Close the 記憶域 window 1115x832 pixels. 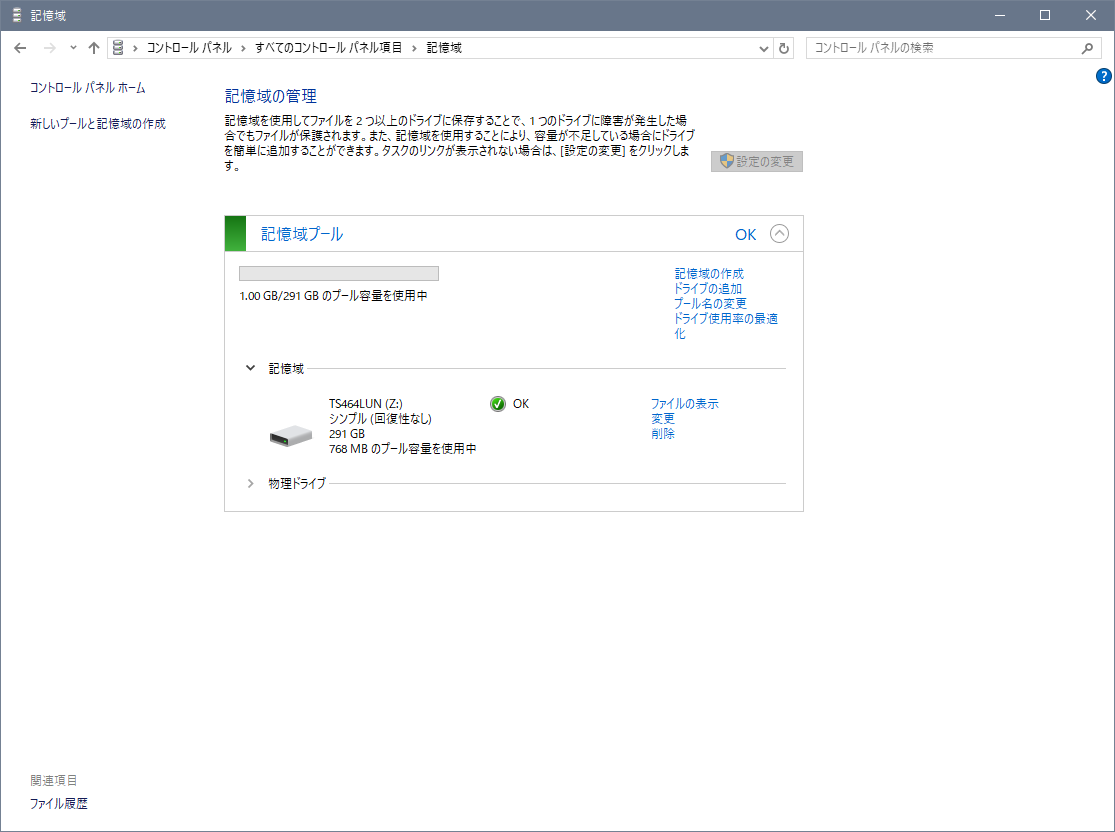click(x=1091, y=15)
